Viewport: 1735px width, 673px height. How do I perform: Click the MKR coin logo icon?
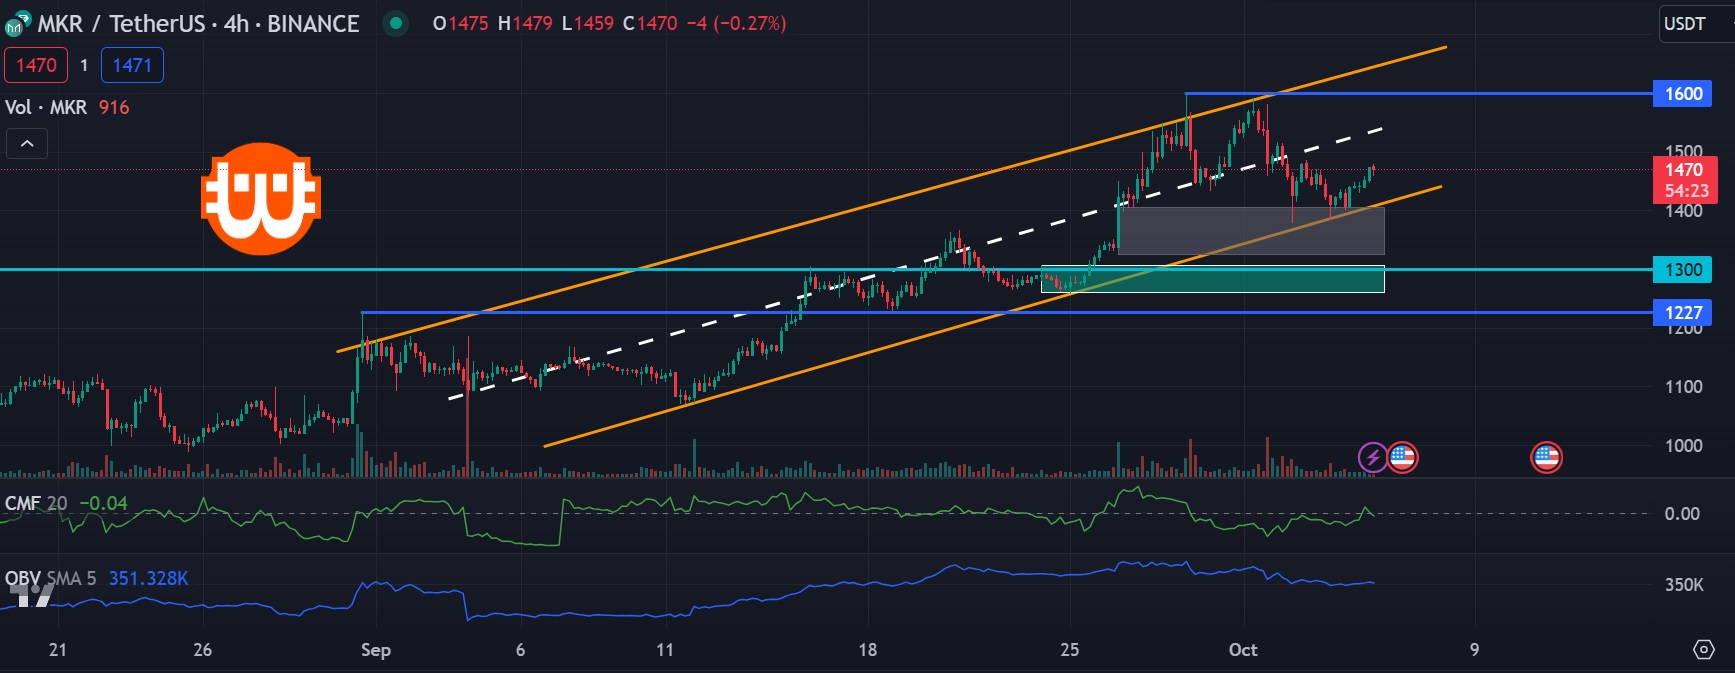(x=18, y=24)
